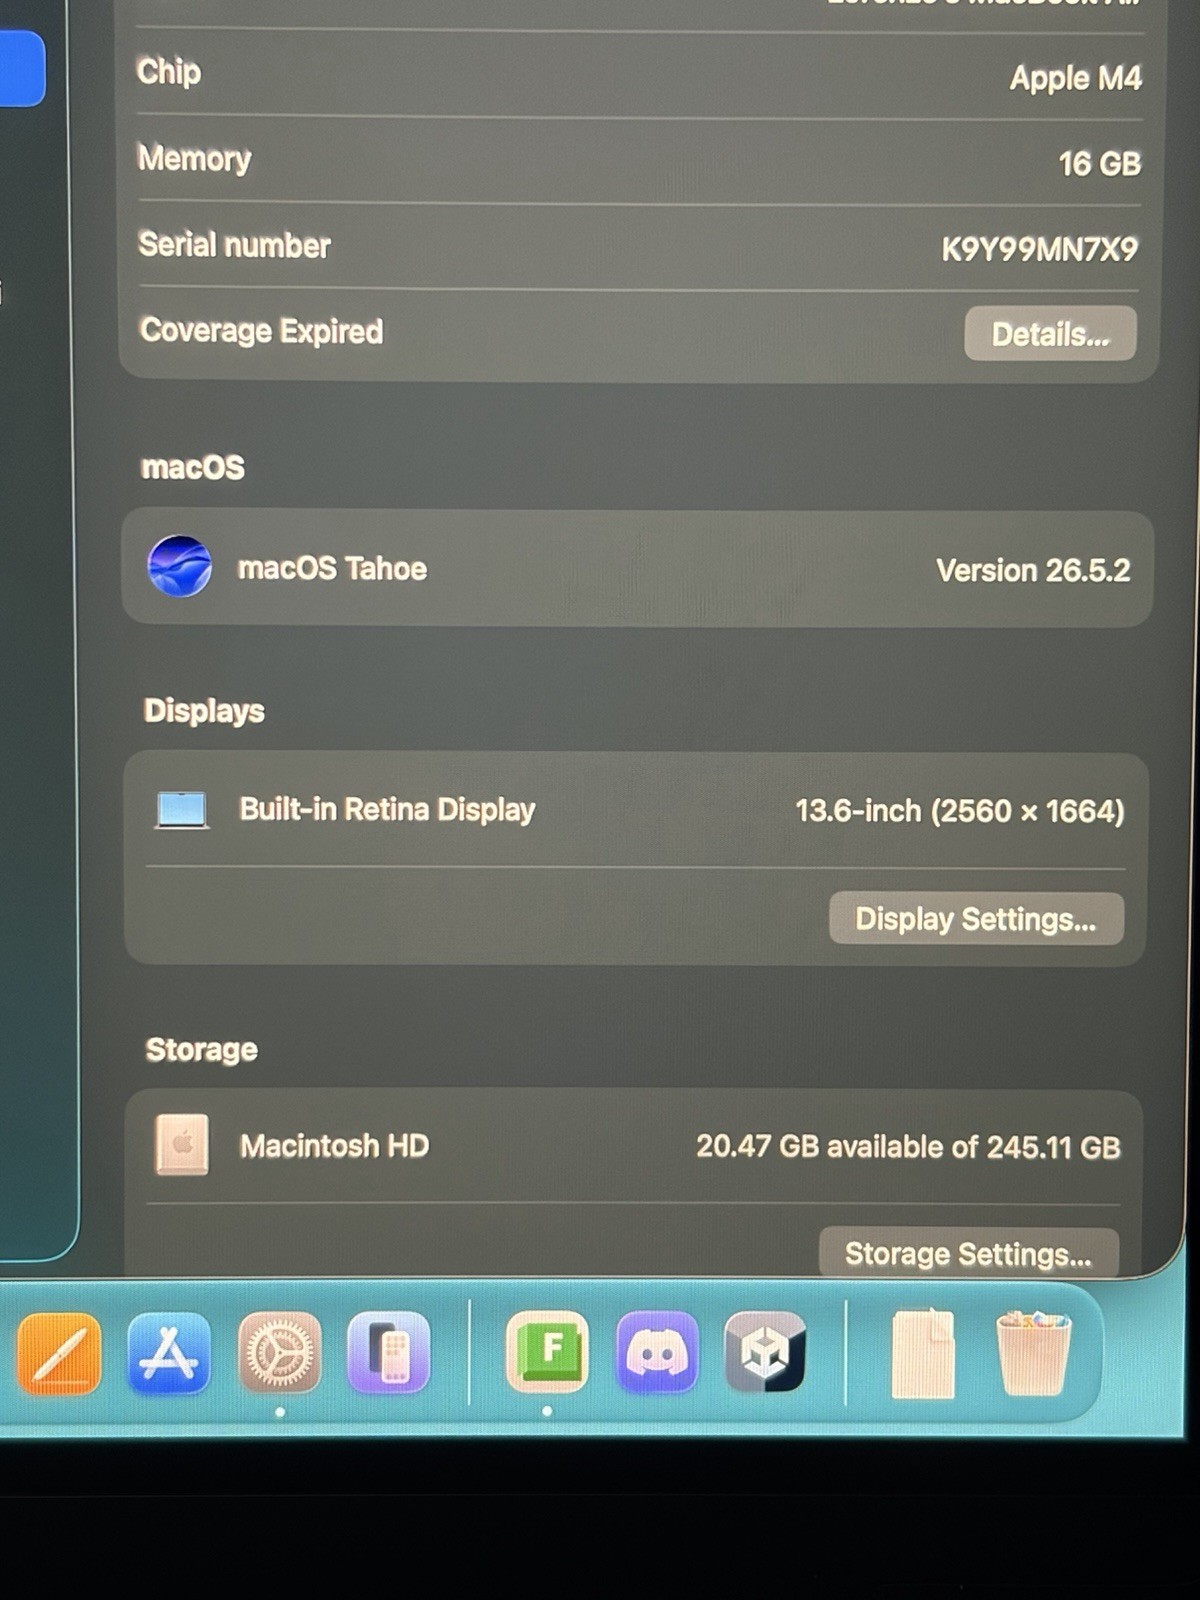This screenshot has width=1200, height=1600.
Task: Launch Discord from the Dock
Action: pyautogui.click(x=657, y=1352)
